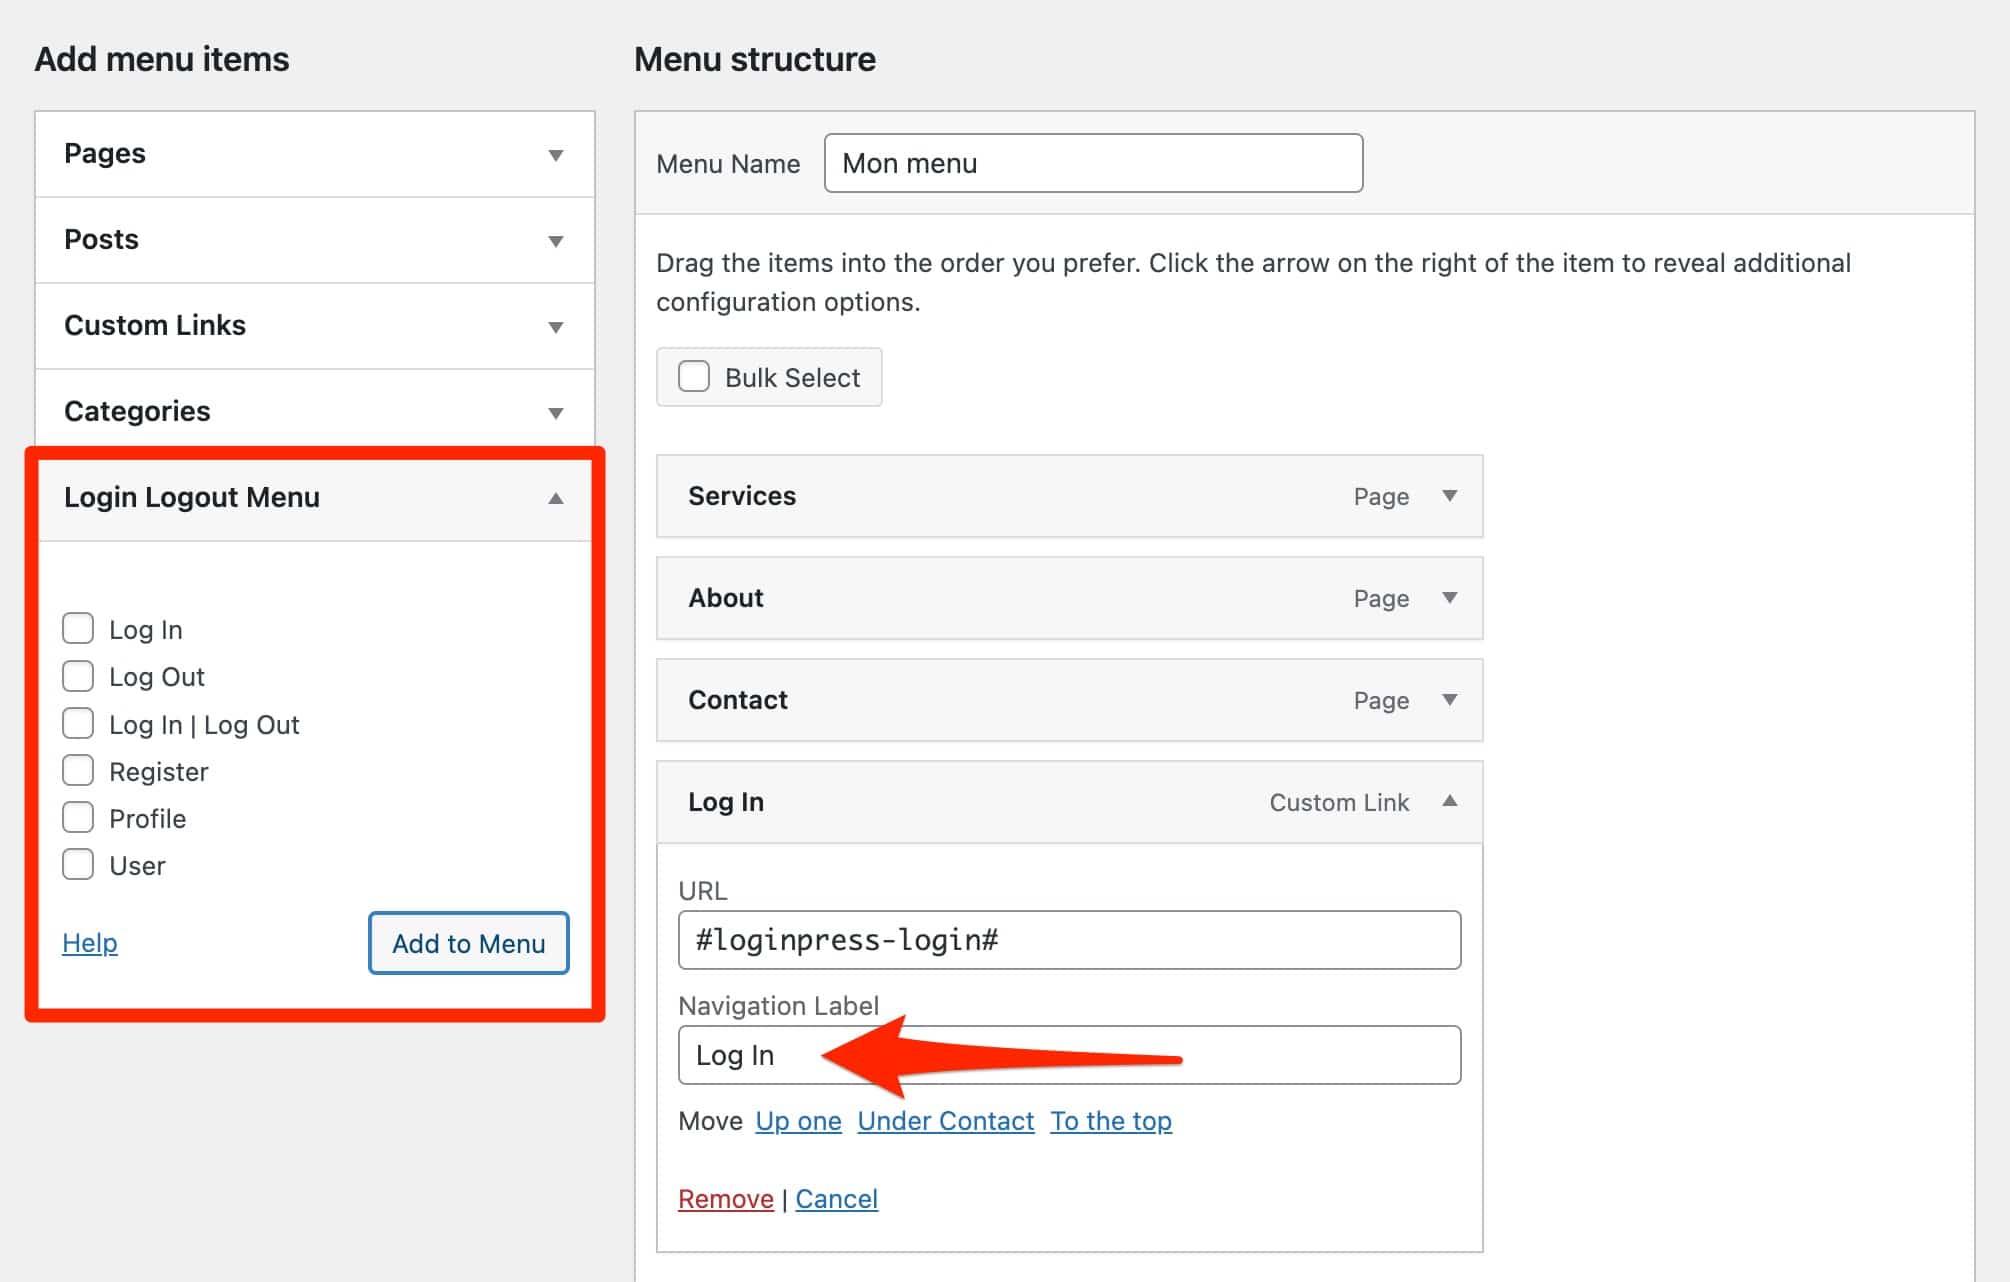Expand the Posts panel arrow
Screen dimensions: 2010x1282
click(x=556, y=241)
